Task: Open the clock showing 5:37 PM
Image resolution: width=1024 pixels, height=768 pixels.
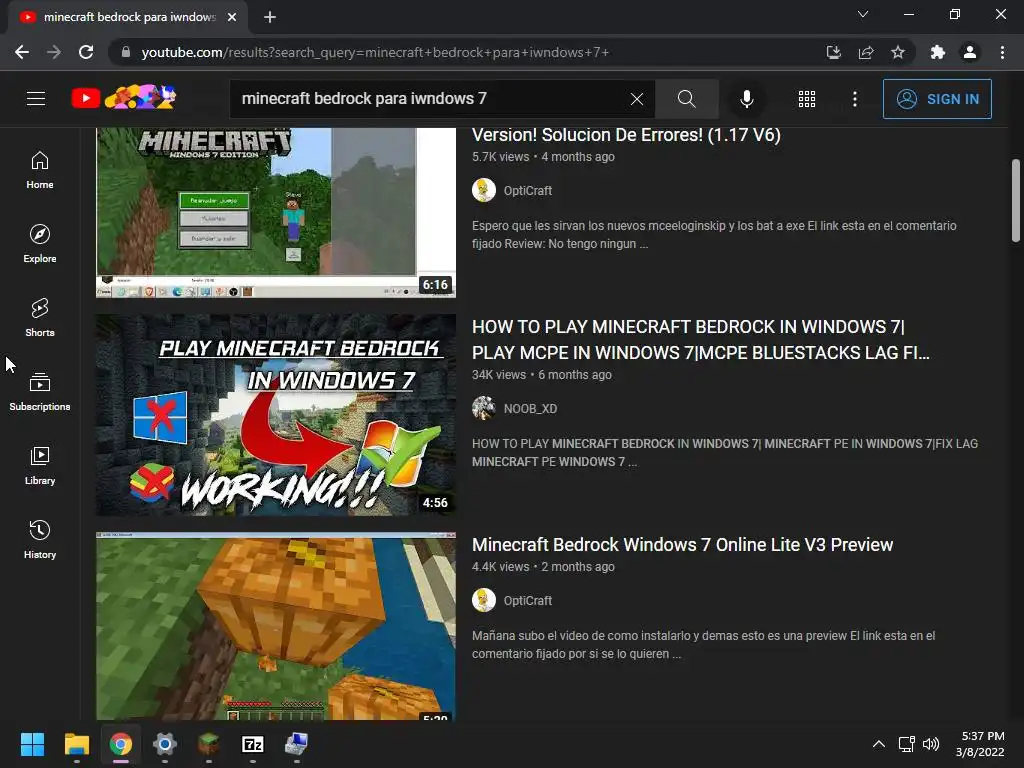Action: click(980, 744)
